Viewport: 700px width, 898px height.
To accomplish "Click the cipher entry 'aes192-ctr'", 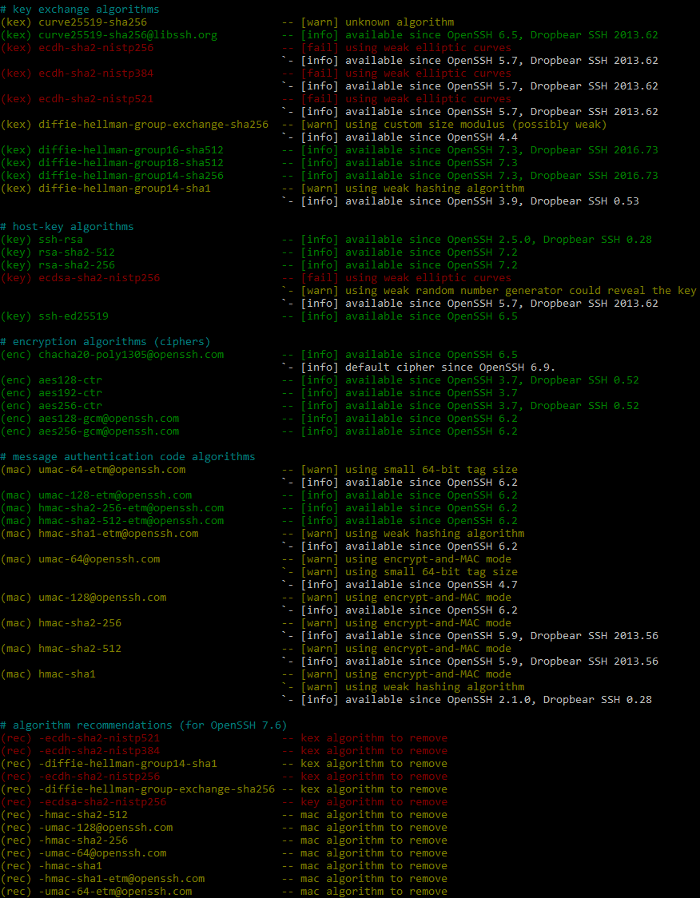I will pos(70,393).
